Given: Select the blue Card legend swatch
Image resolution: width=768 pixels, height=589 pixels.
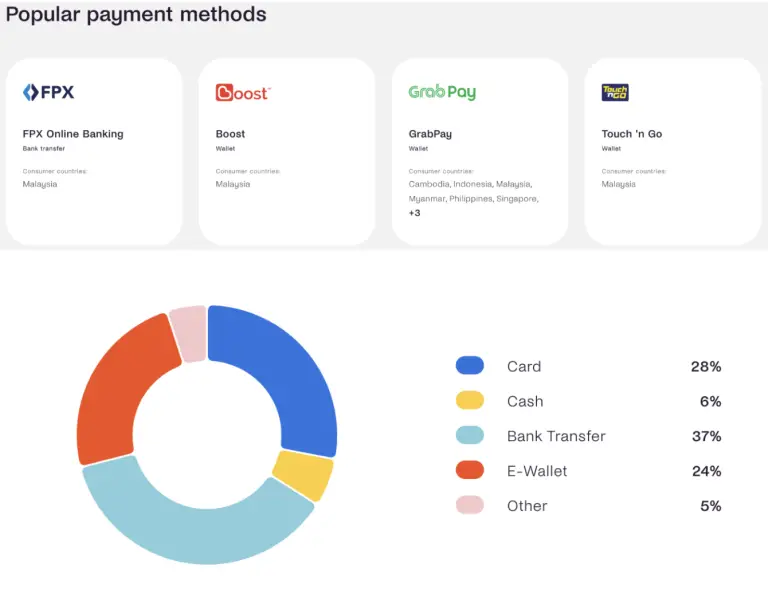Looking at the screenshot, I should tap(470, 366).
